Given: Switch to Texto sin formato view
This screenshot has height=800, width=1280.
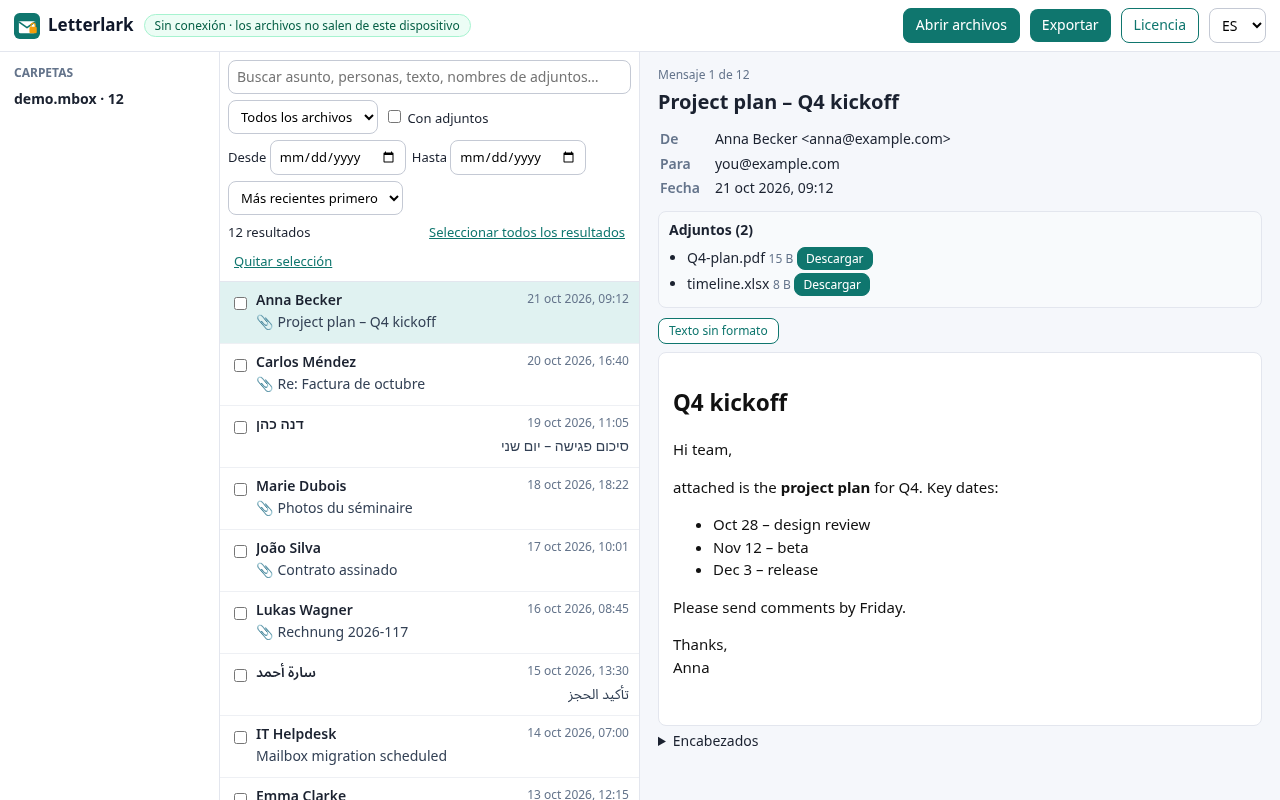Looking at the screenshot, I should (718, 331).
